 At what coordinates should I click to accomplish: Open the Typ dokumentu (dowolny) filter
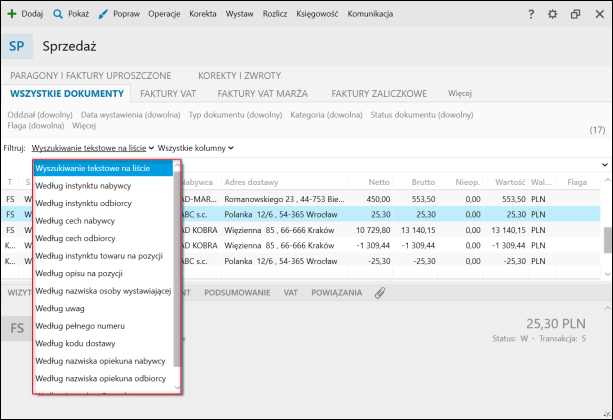click(235, 115)
